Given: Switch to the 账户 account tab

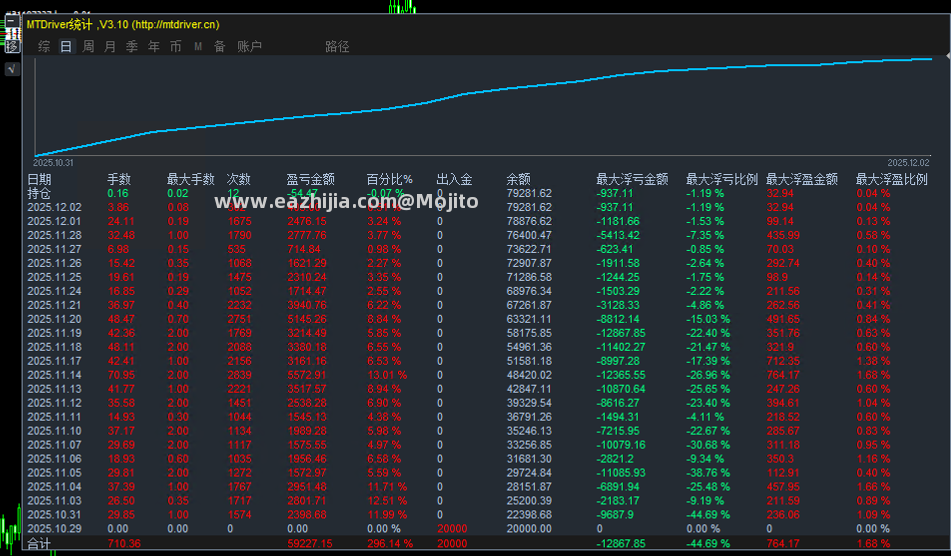Looking at the screenshot, I should coord(249,47).
